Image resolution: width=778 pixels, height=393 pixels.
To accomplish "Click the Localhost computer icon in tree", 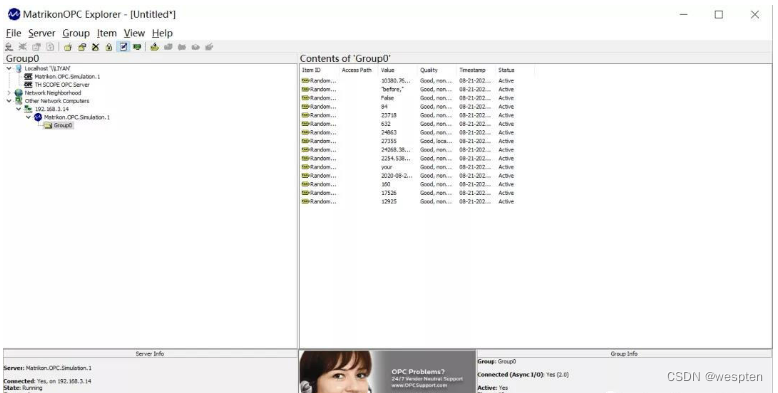I will click(x=19, y=68).
